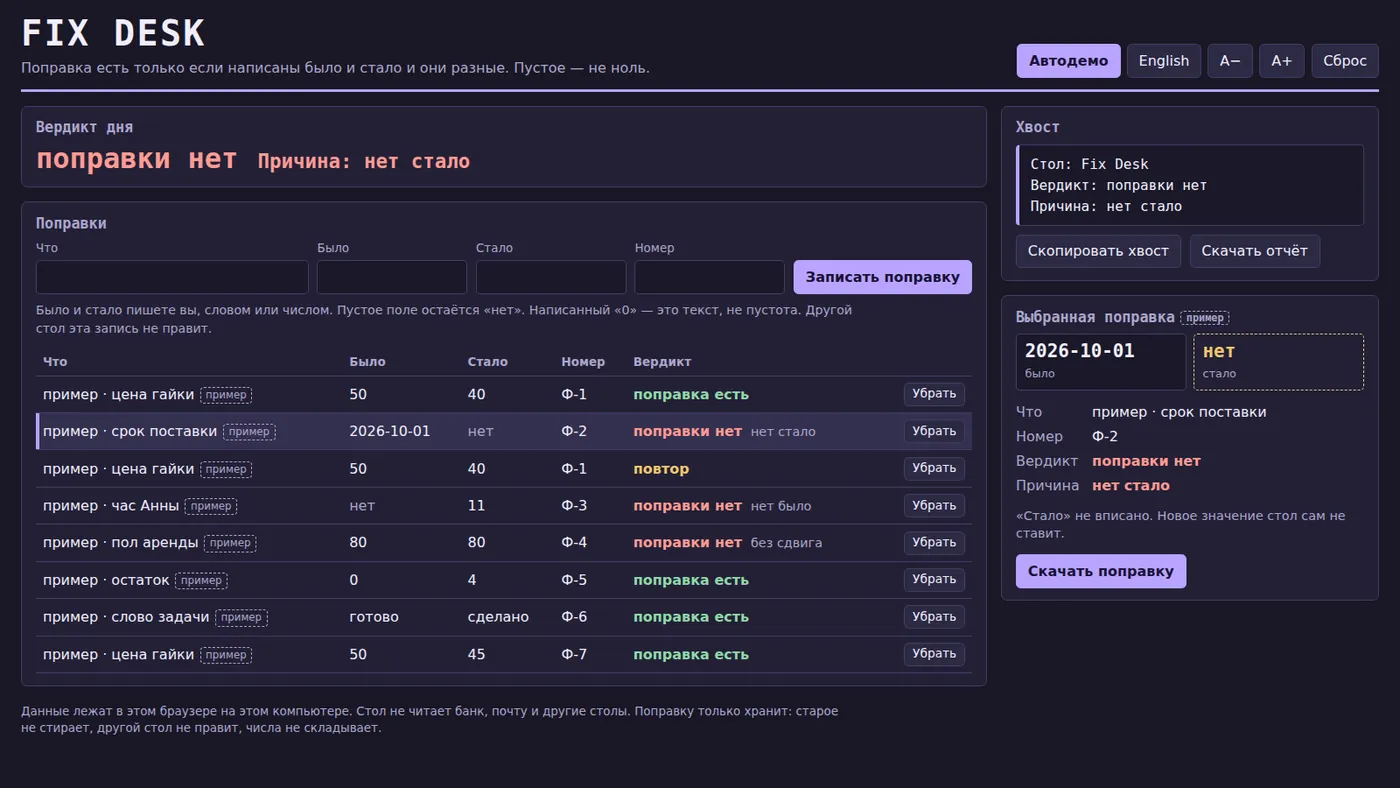Click the сделано cell in the table
This screenshot has height=788, width=1400.
[498, 617]
